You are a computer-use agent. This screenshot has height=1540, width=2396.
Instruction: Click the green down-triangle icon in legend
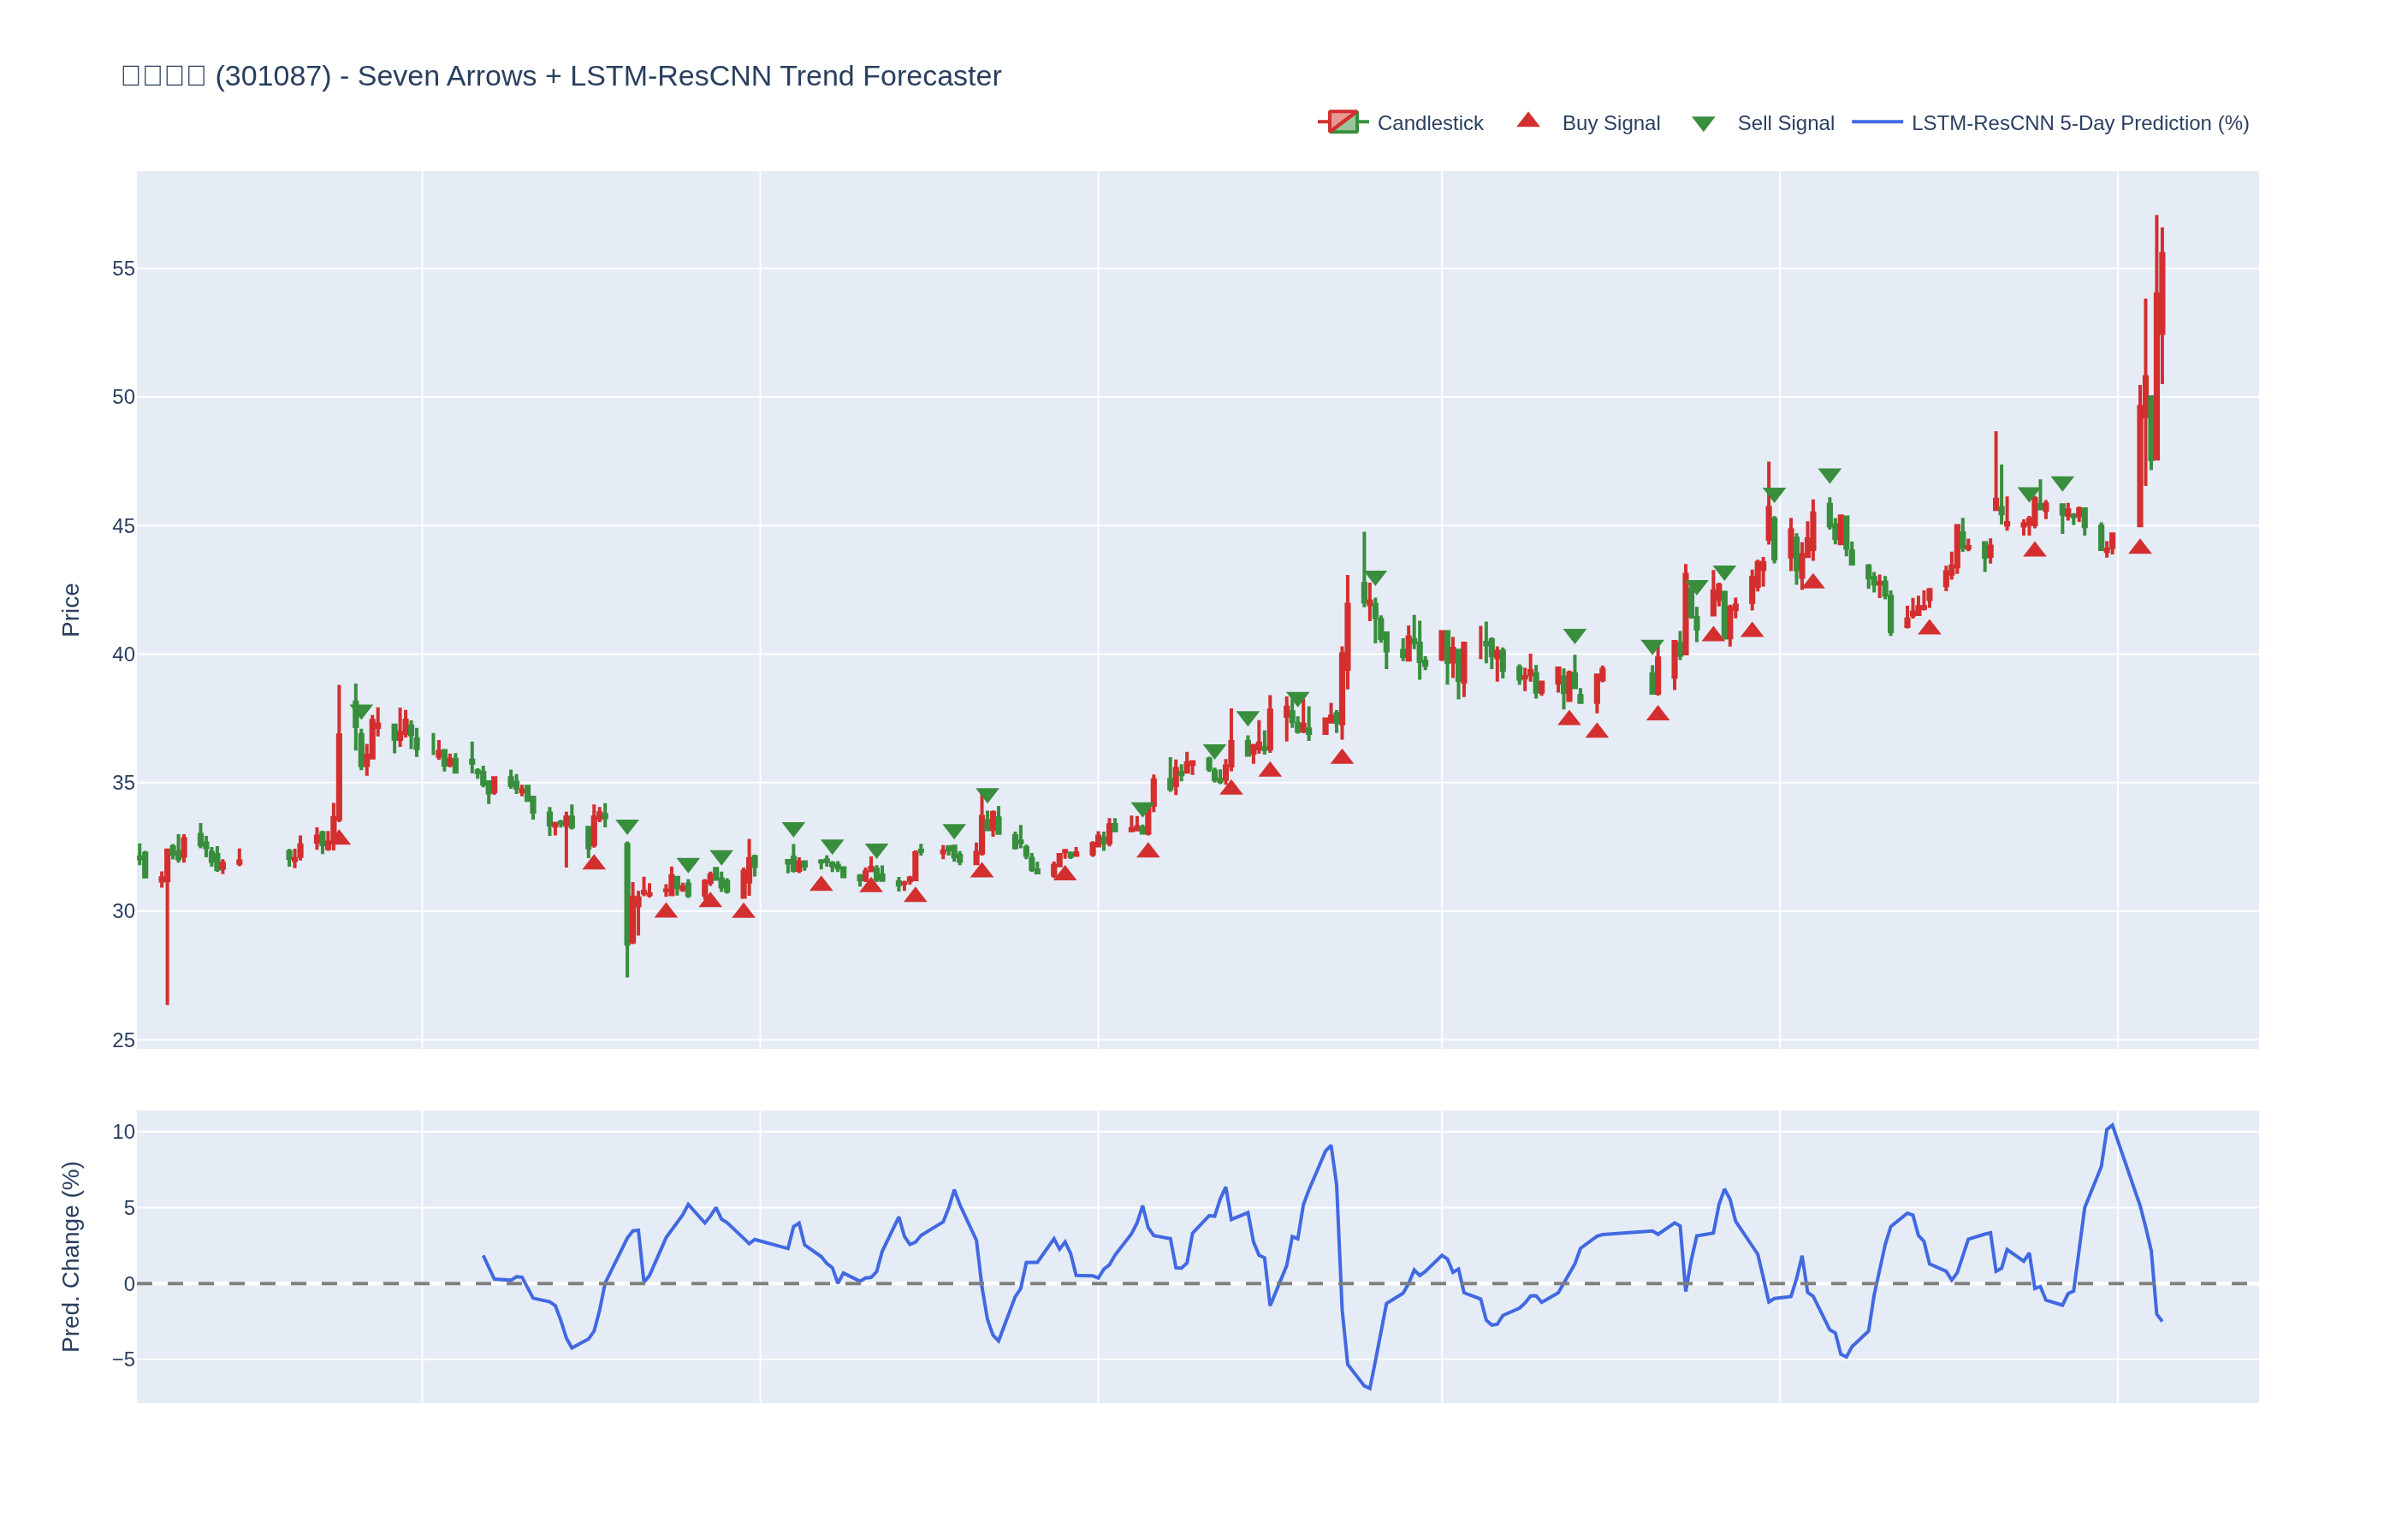point(1703,124)
